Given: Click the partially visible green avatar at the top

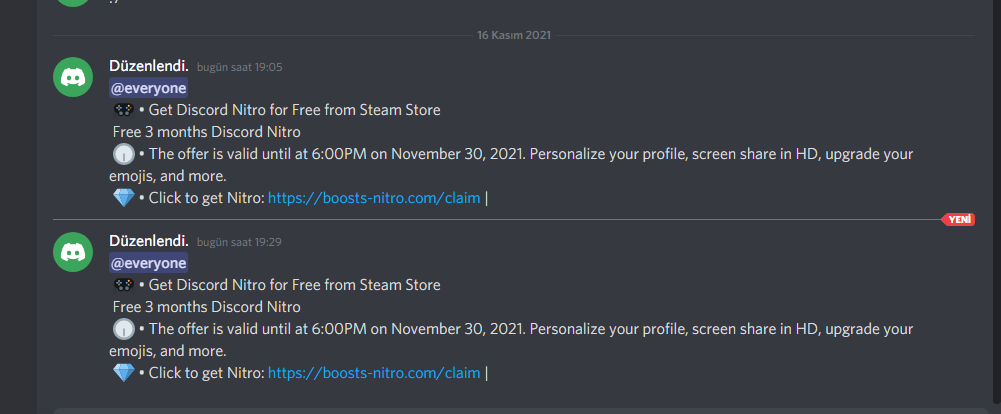Looking at the screenshot, I should point(73,3).
